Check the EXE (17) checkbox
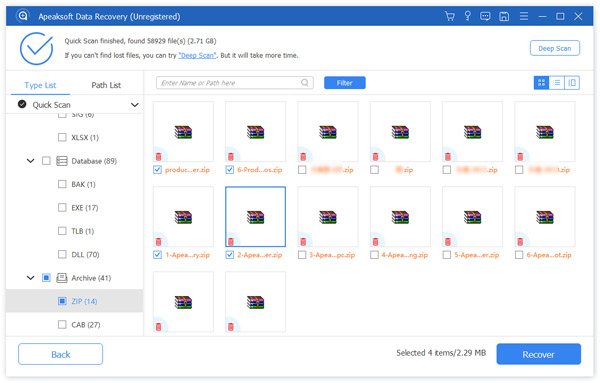The height and width of the screenshot is (383, 600). 62,207
